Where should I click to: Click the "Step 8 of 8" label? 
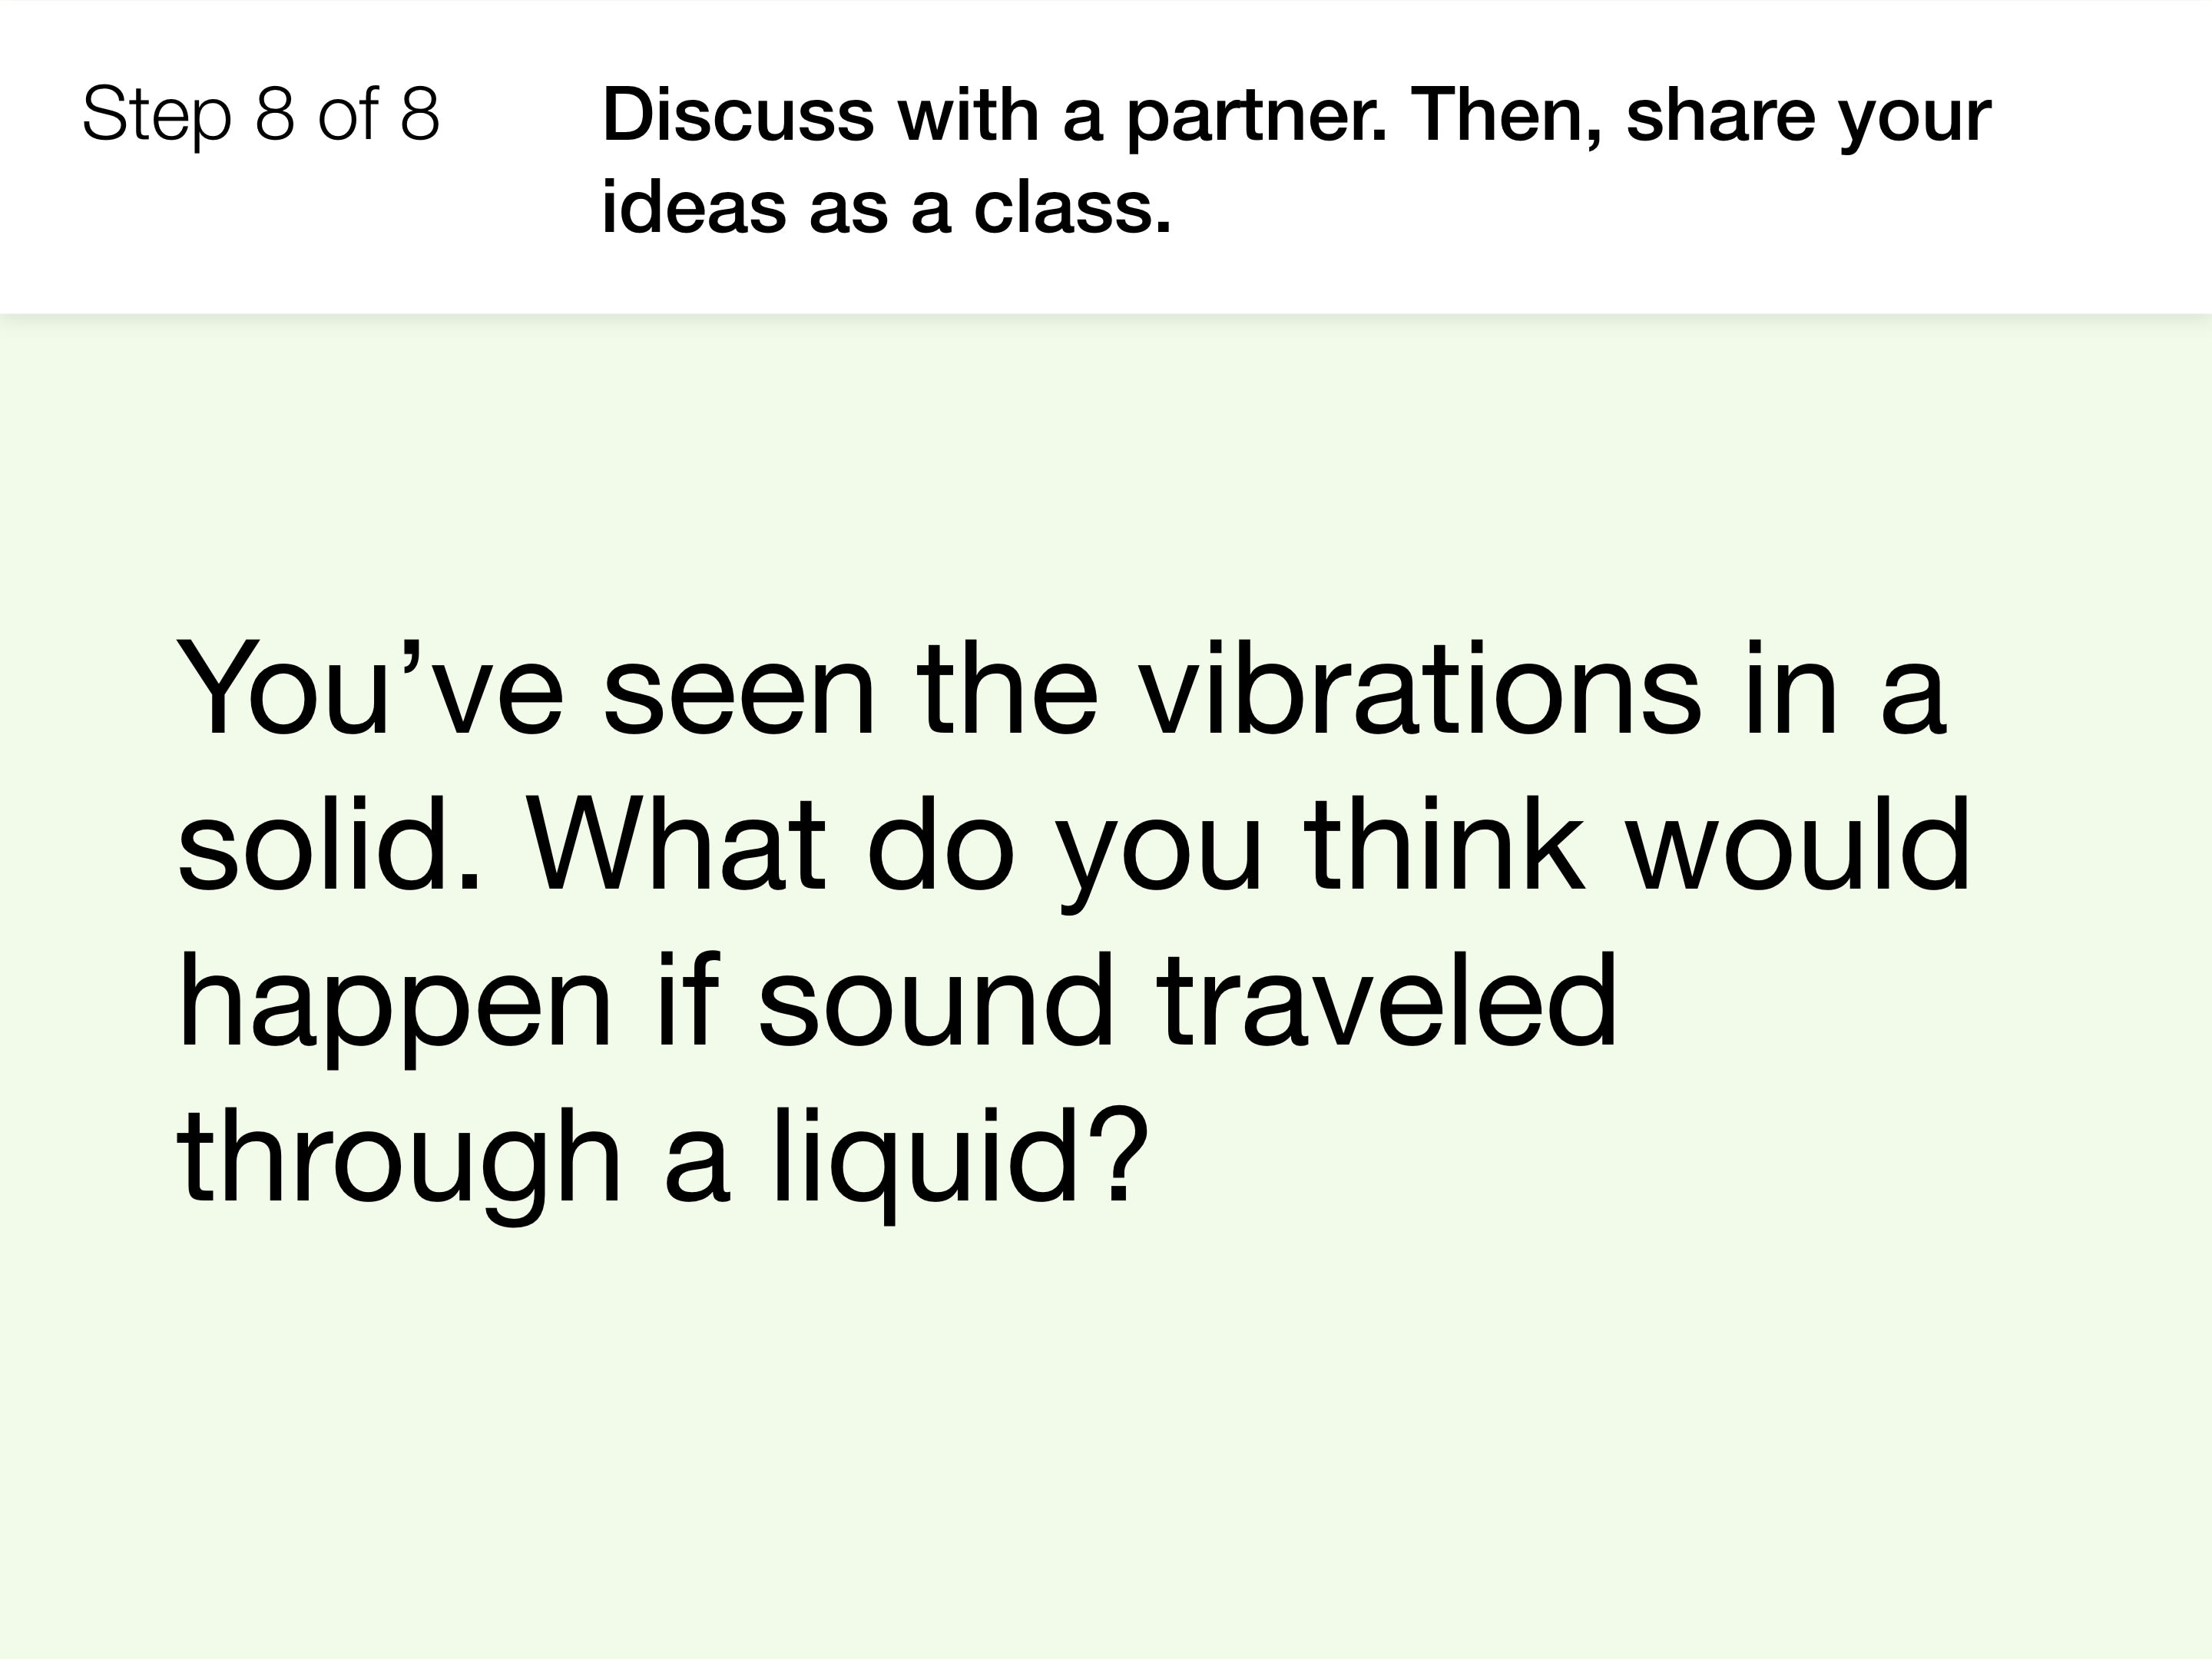261,114
